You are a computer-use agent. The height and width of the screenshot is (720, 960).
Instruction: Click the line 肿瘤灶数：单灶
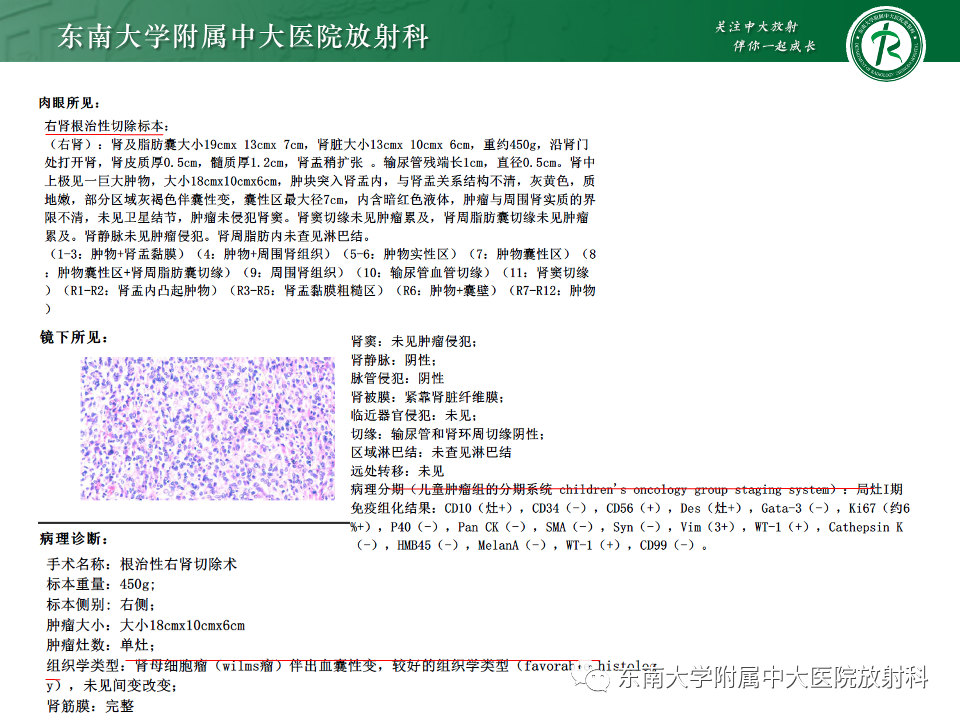coord(101,645)
